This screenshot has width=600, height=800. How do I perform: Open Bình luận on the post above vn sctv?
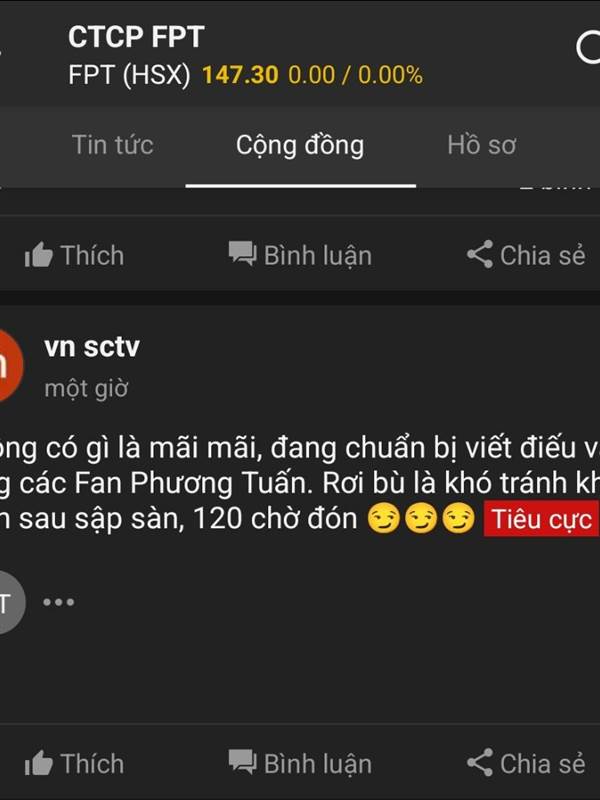point(300,255)
